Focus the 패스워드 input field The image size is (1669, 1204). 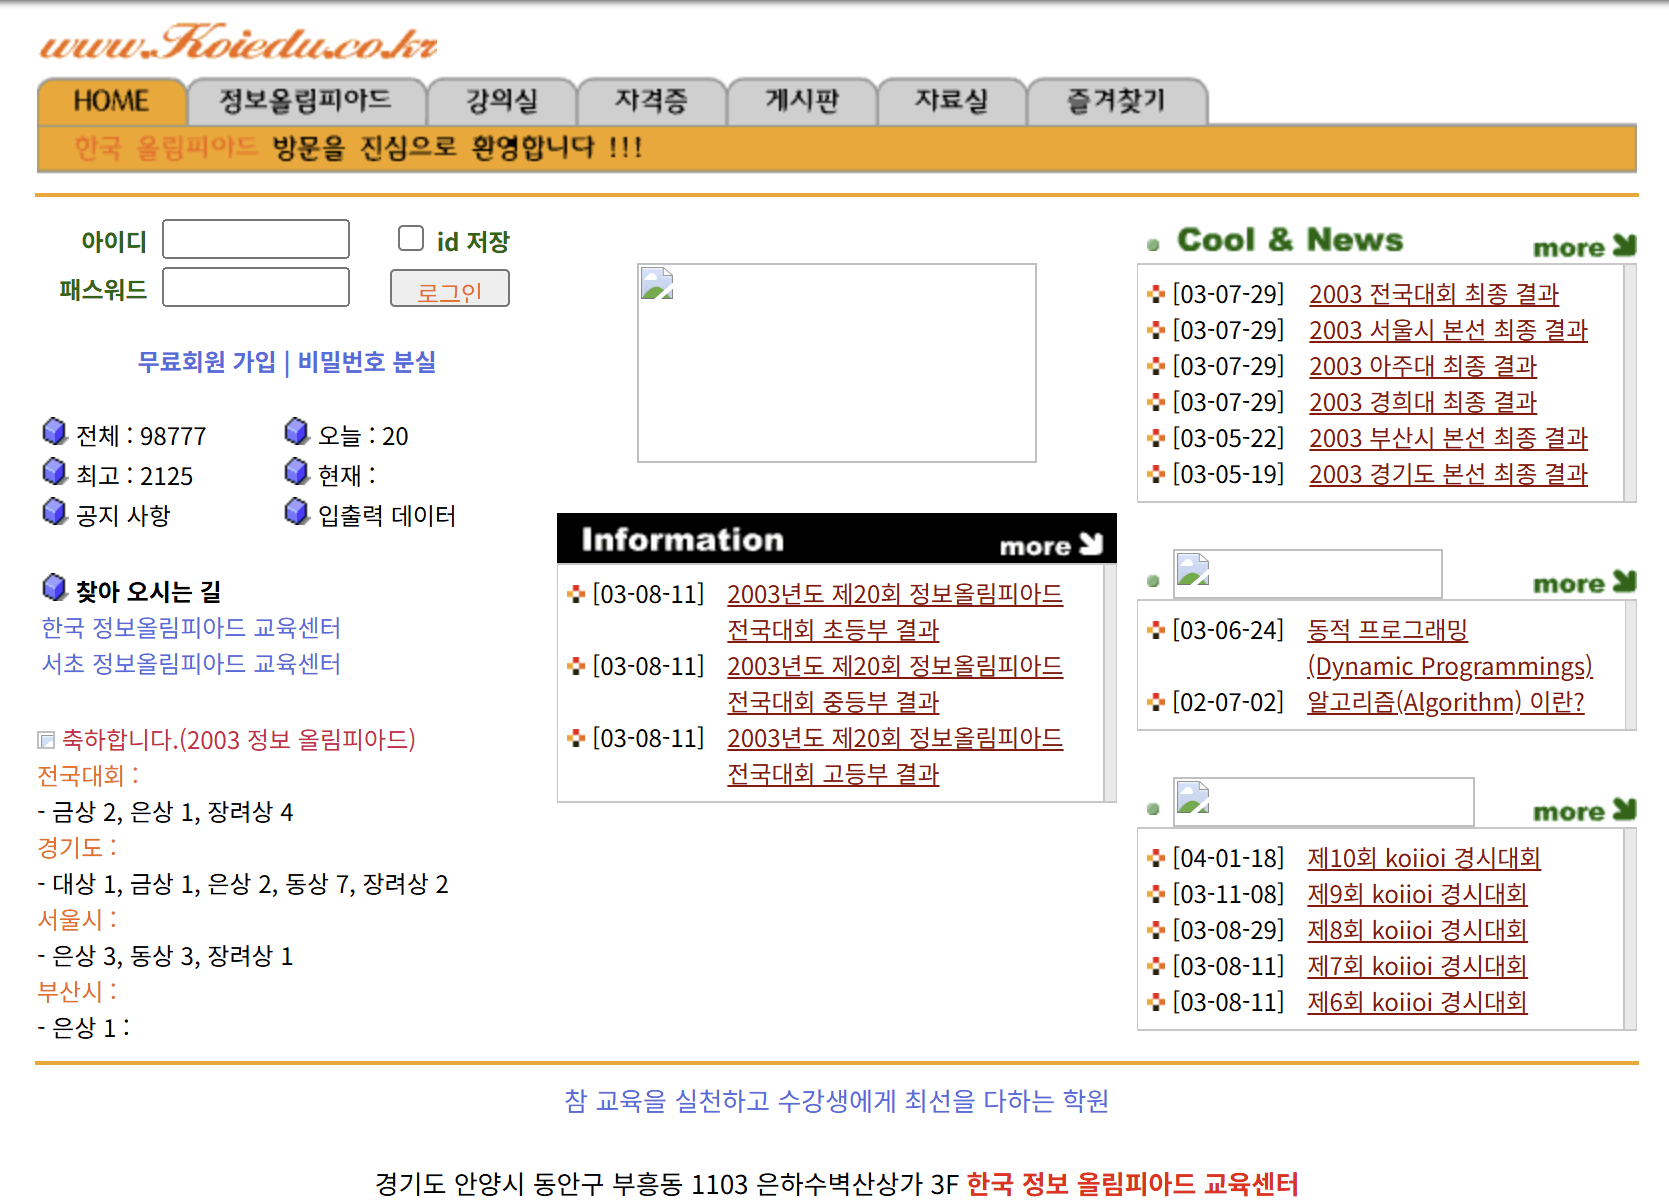[x=256, y=287]
